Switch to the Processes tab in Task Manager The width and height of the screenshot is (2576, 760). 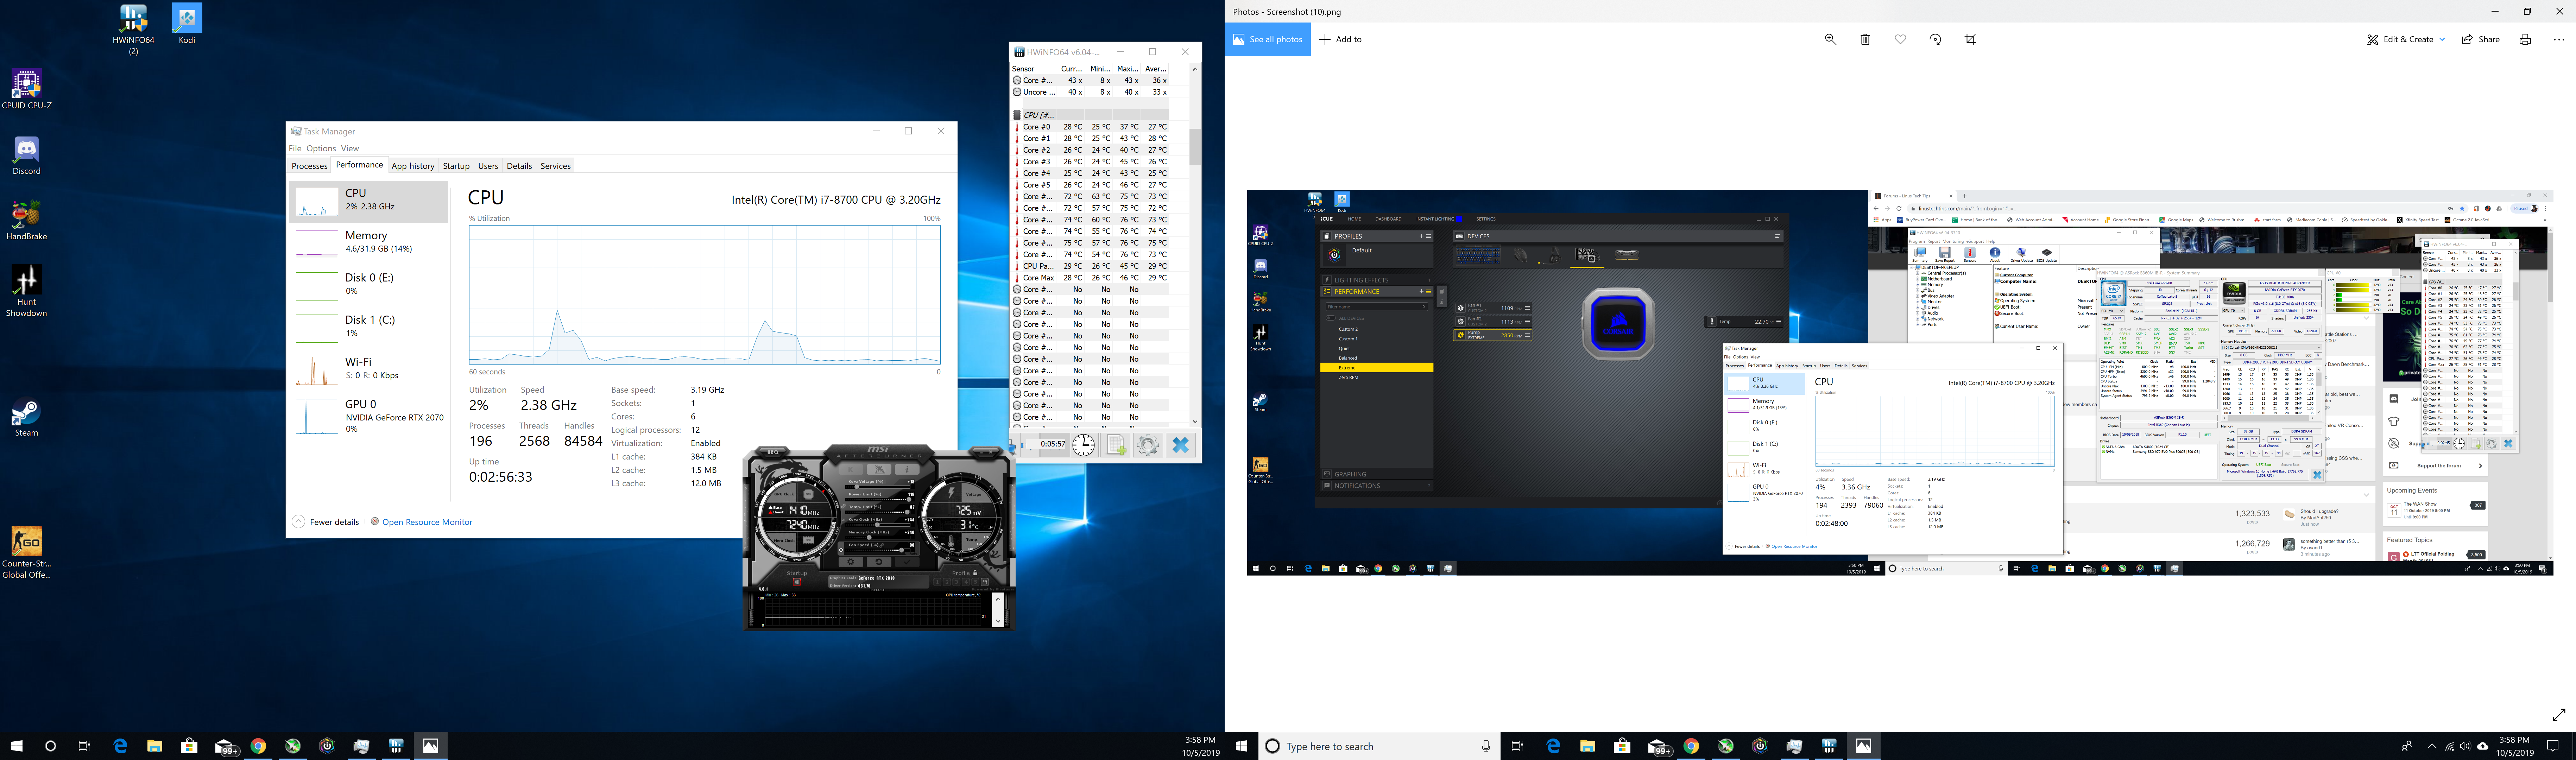(x=309, y=166)
